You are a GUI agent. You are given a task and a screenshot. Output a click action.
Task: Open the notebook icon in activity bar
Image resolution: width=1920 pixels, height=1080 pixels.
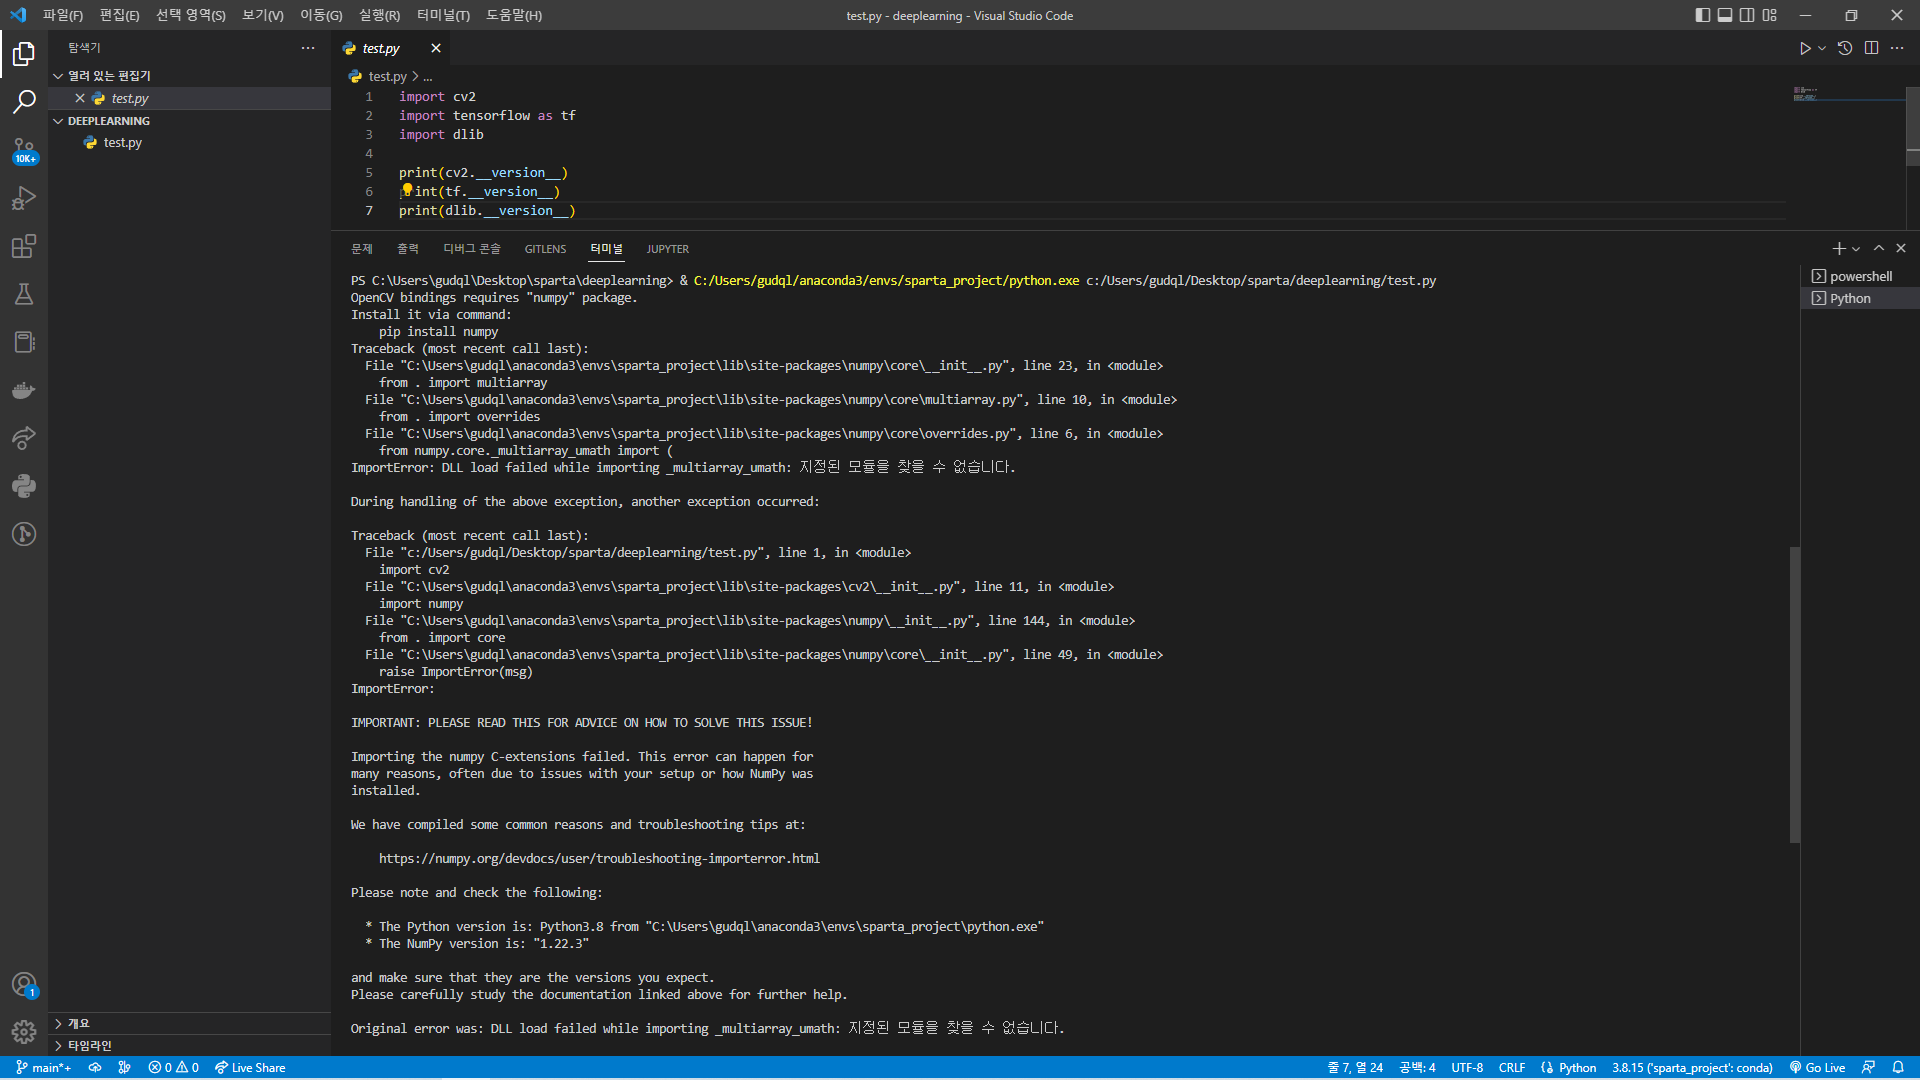(x=24, y=342)
